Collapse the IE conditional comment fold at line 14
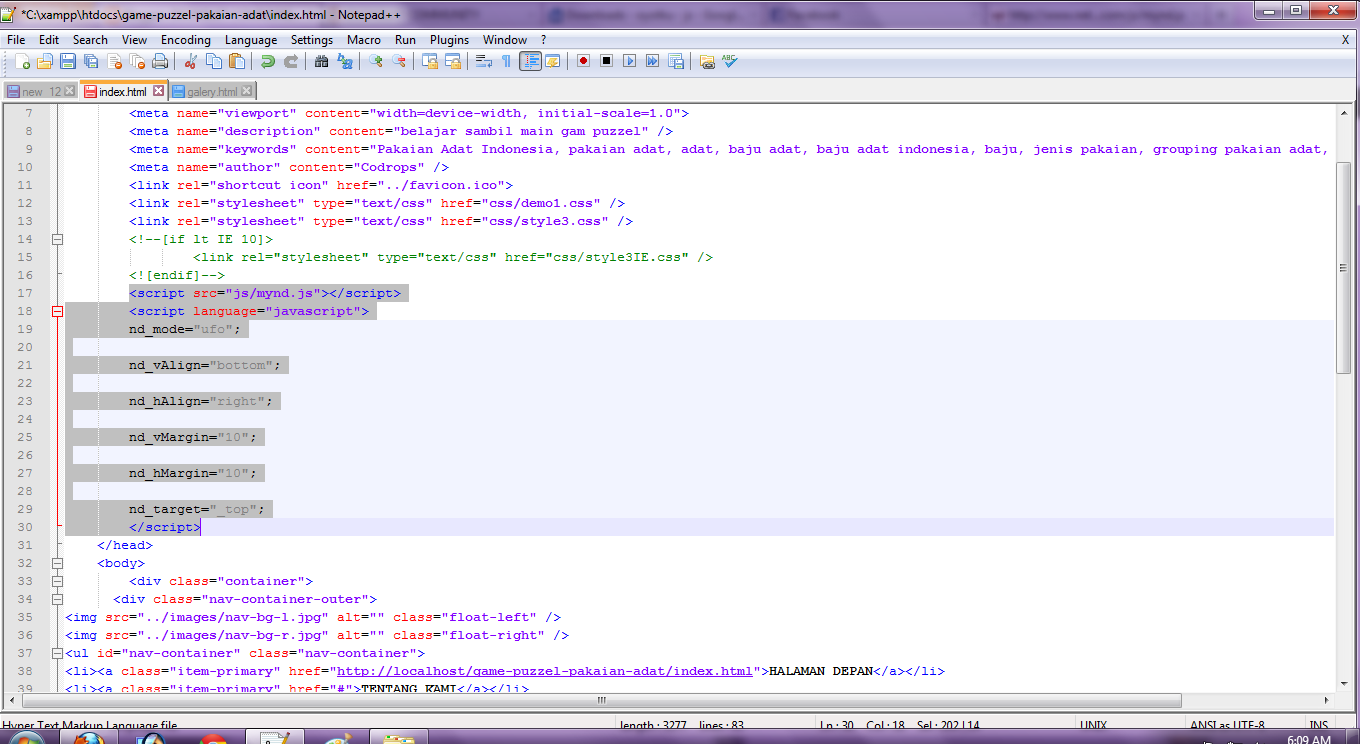 point(57,239)
